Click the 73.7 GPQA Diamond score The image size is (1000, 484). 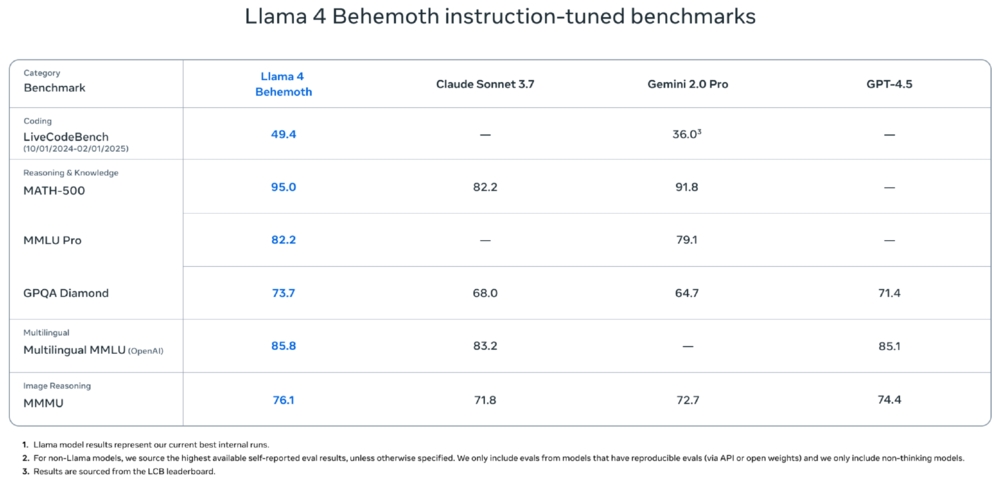(283, 293)
